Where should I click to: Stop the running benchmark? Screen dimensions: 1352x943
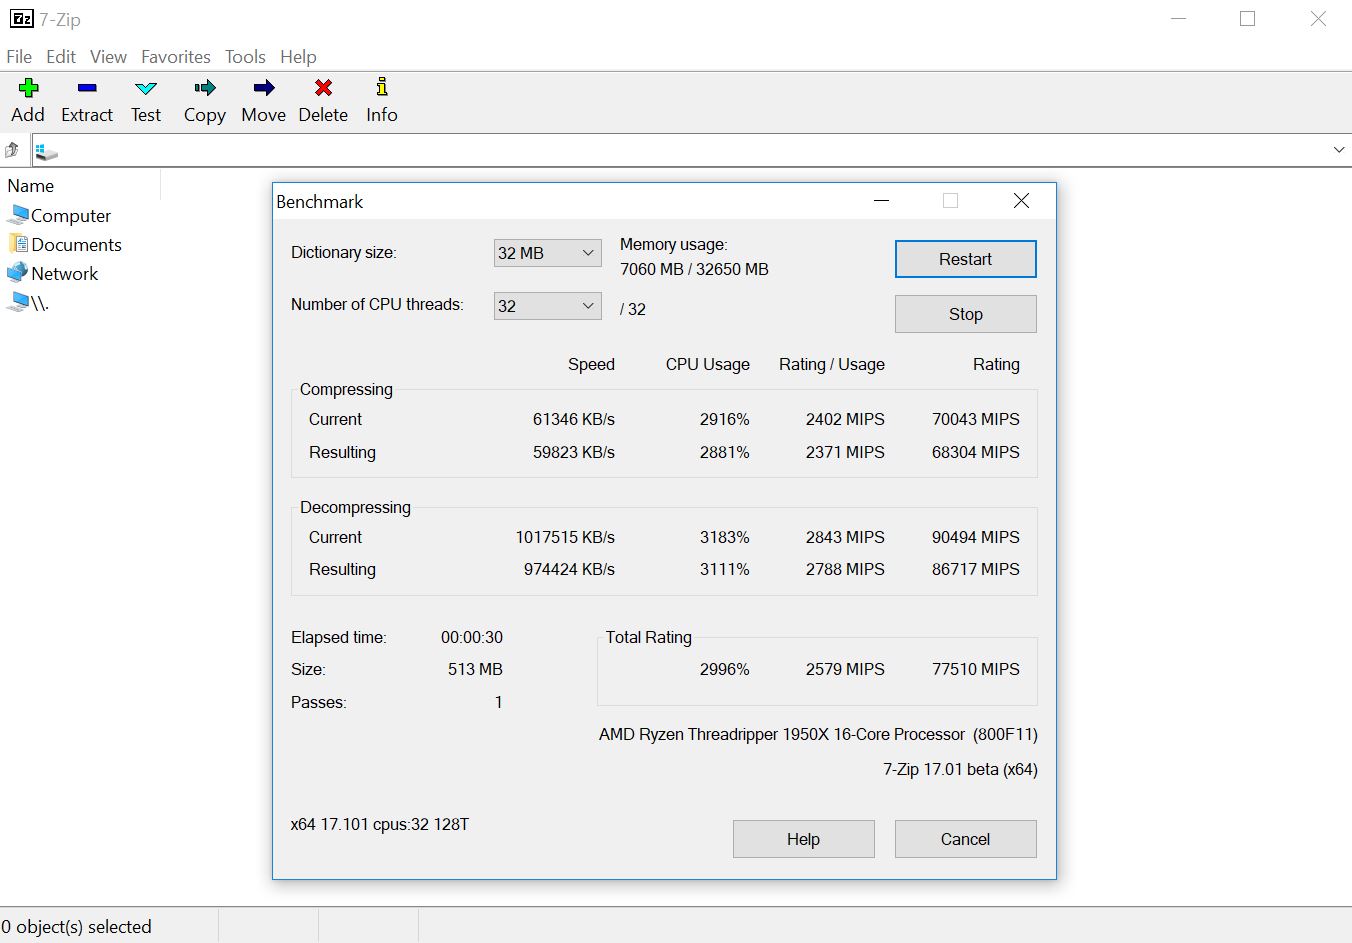click(965, 314)
